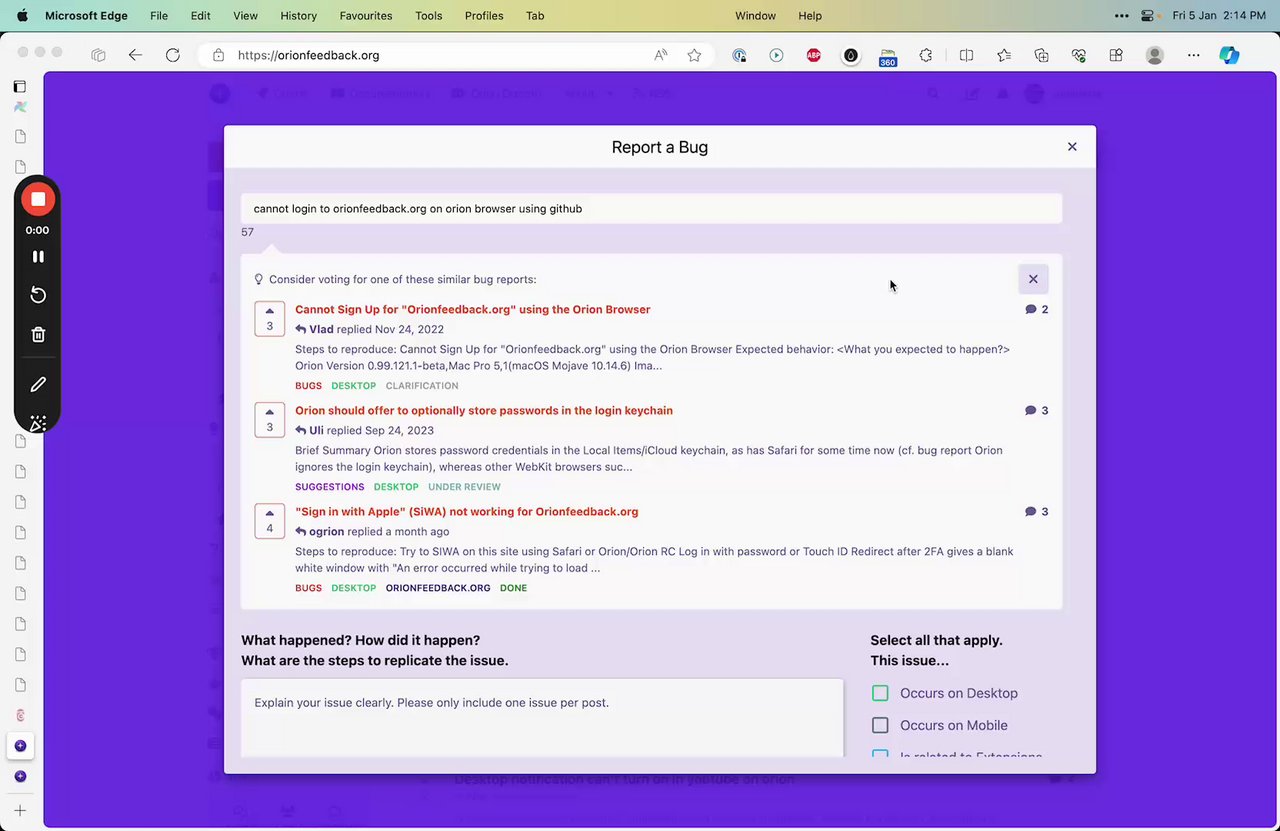The width and height of the screenshot is (1280, 831).
Task: Open user Vlad's profile link
Action: 321,329
